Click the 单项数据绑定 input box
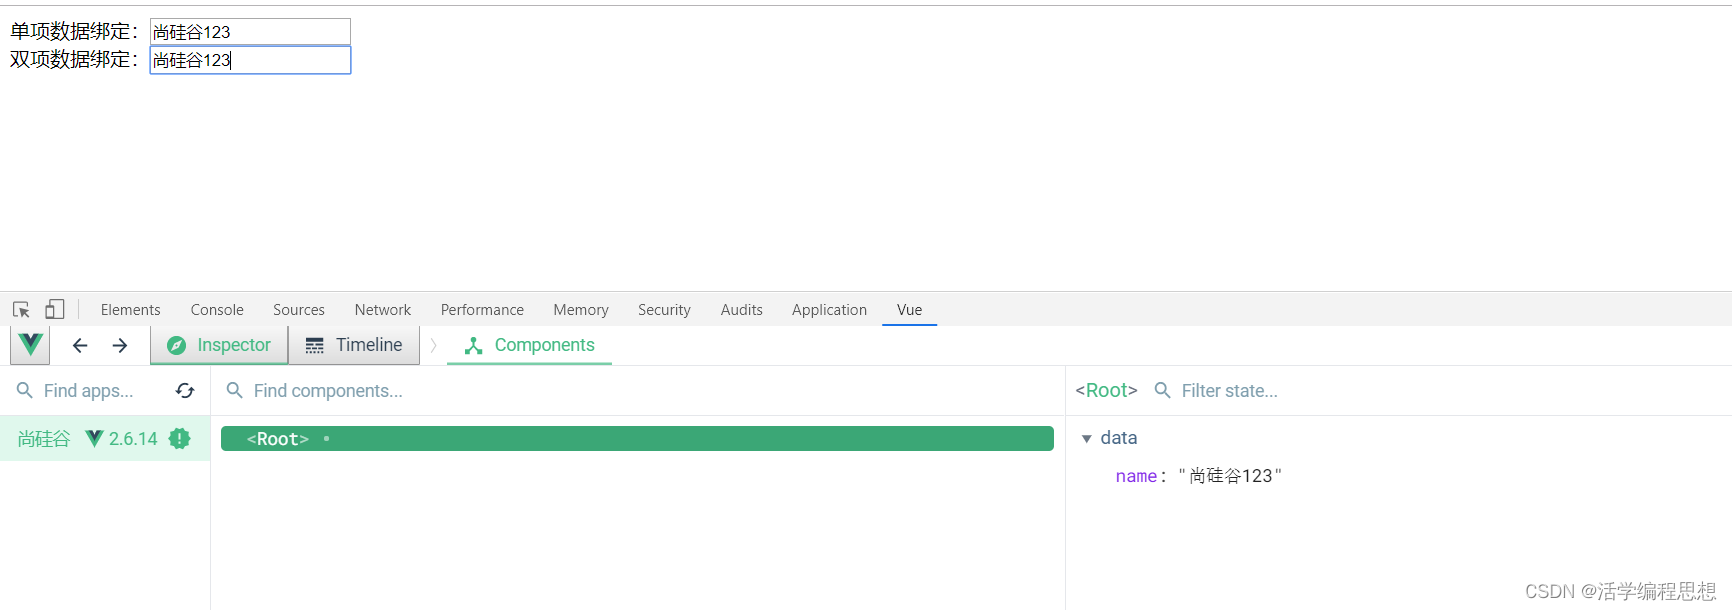 250,32
